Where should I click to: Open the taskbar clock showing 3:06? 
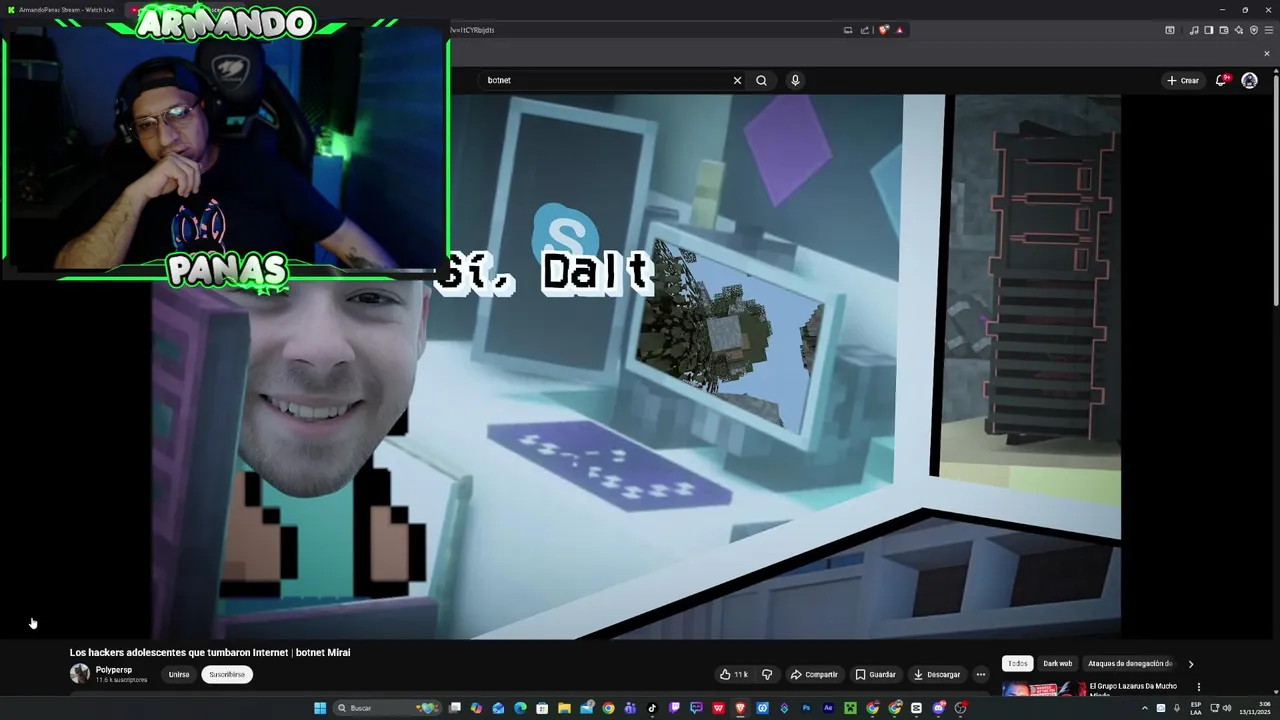coord(1254,708)
